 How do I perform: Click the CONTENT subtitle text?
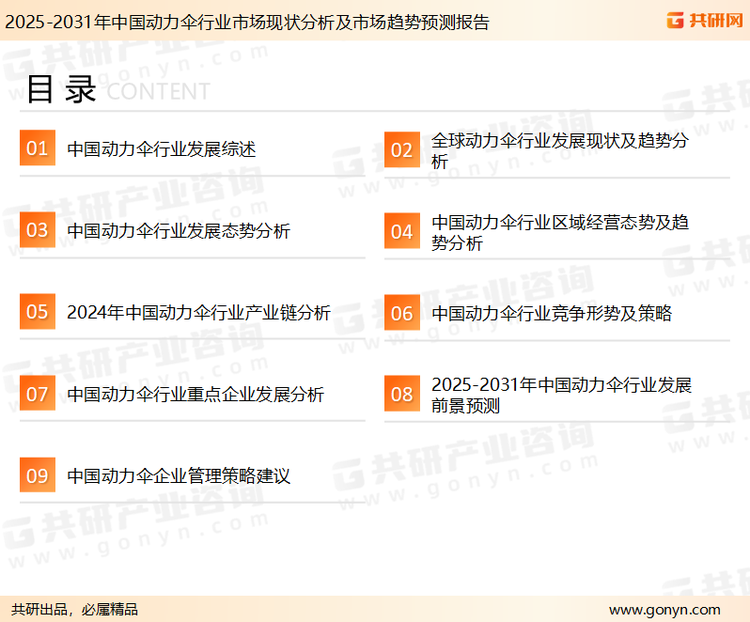point(158,91)
